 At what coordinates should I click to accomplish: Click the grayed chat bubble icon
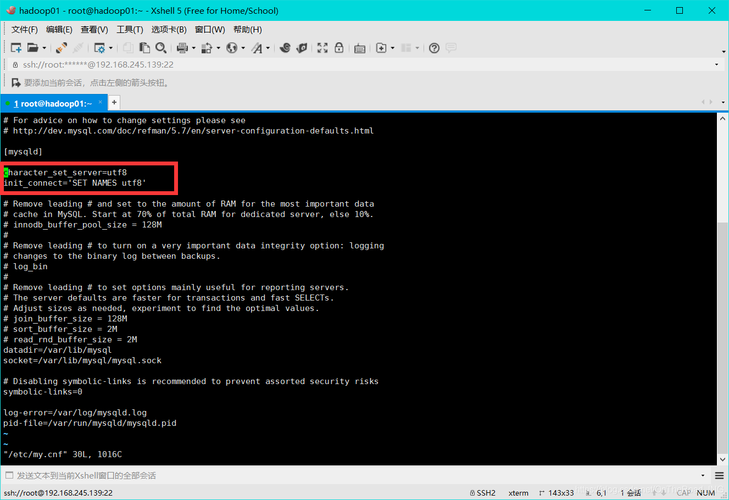click(x=451, y=47)
